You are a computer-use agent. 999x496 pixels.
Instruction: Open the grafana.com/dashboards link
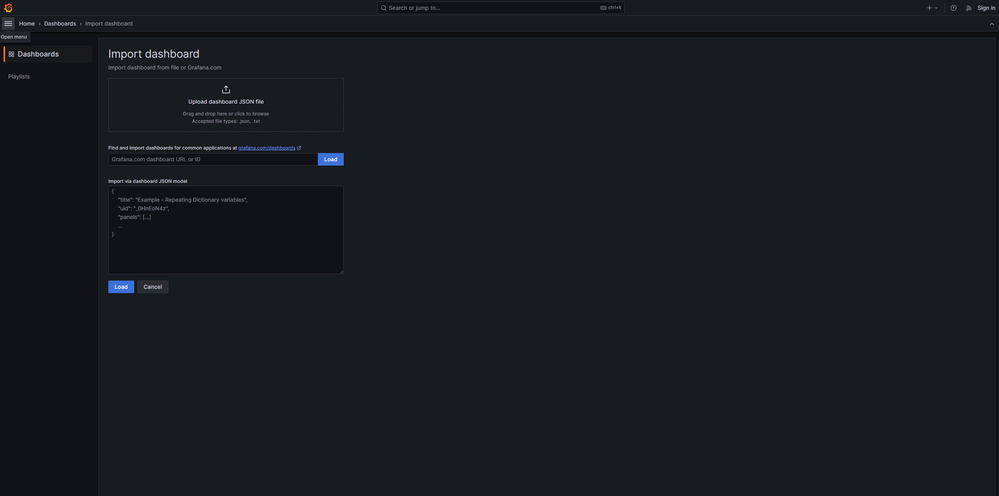click(267, 148)
